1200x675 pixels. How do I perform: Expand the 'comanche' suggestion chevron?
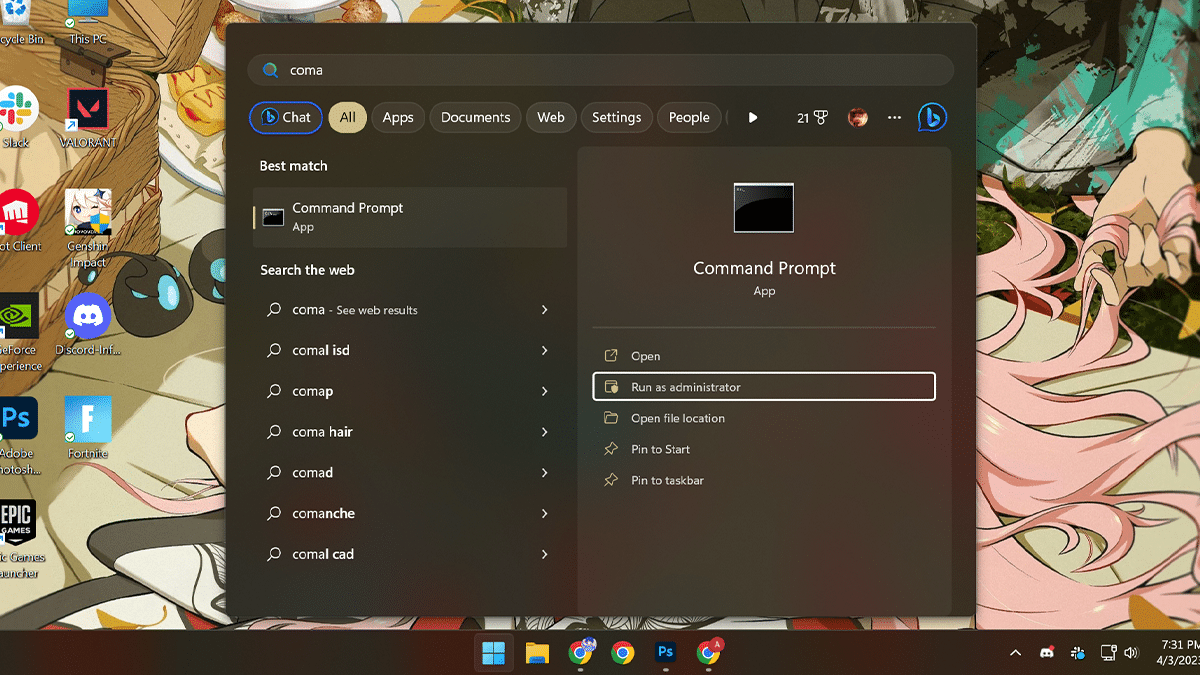[x=544, y=513]
